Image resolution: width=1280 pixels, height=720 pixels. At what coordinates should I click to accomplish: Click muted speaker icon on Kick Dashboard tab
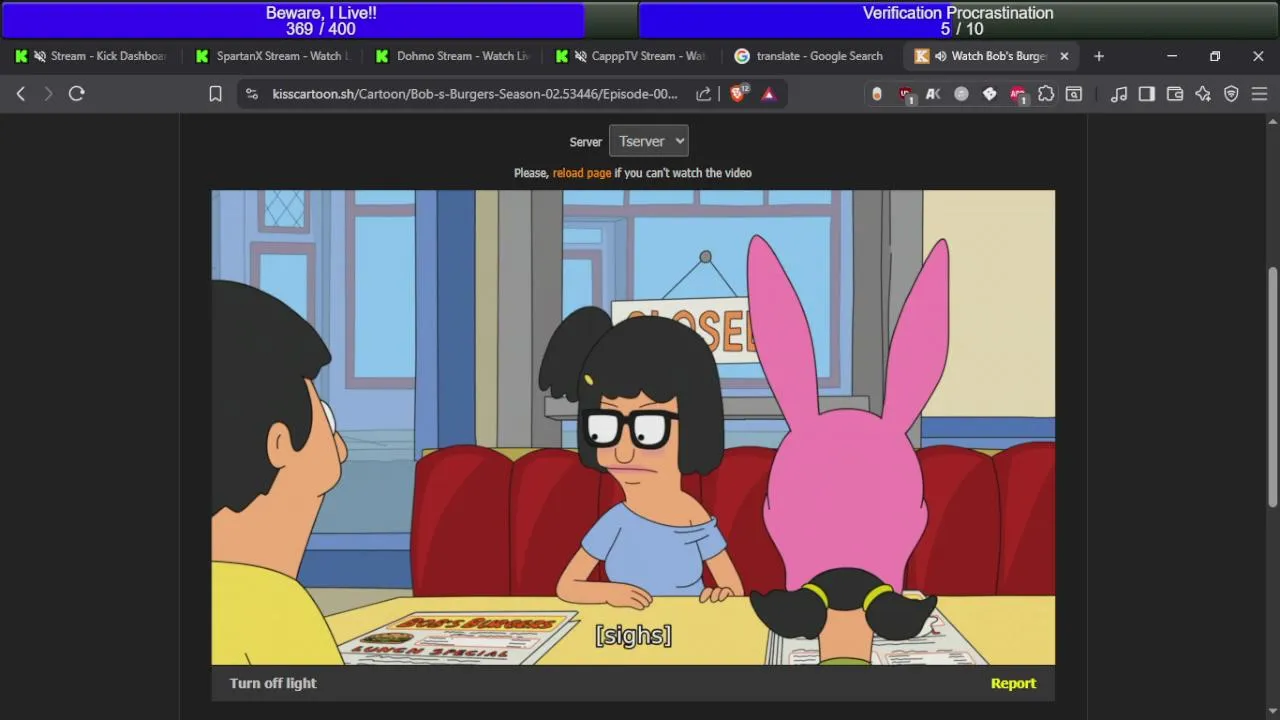click(x=39, y=56)
